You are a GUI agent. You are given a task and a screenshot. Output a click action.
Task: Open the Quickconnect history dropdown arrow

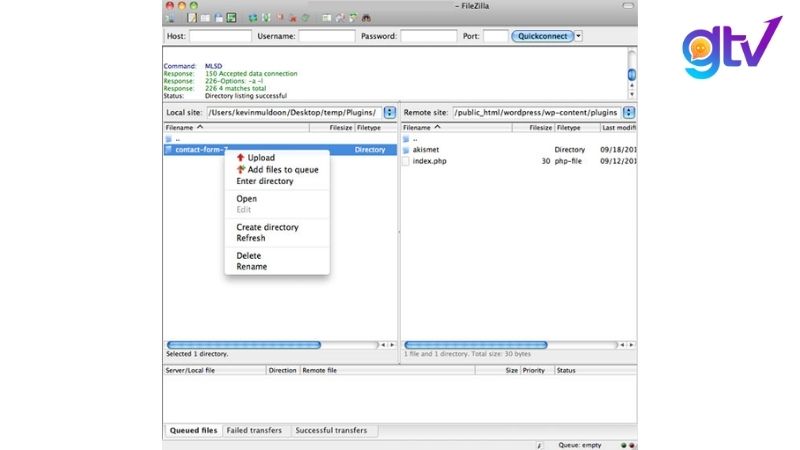click(579, 36)
